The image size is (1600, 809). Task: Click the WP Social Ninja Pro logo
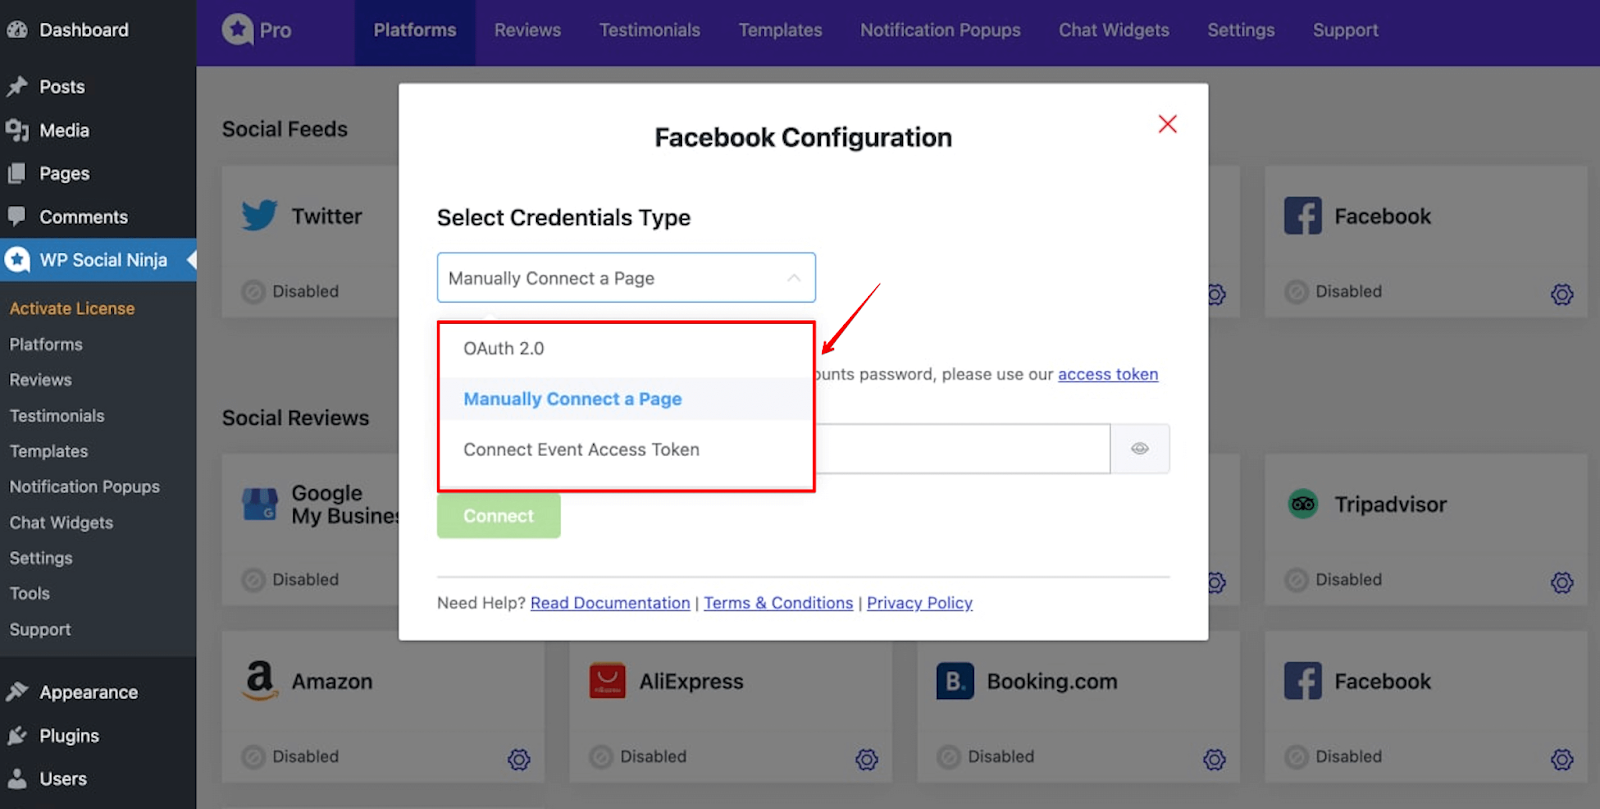[257, 30]
